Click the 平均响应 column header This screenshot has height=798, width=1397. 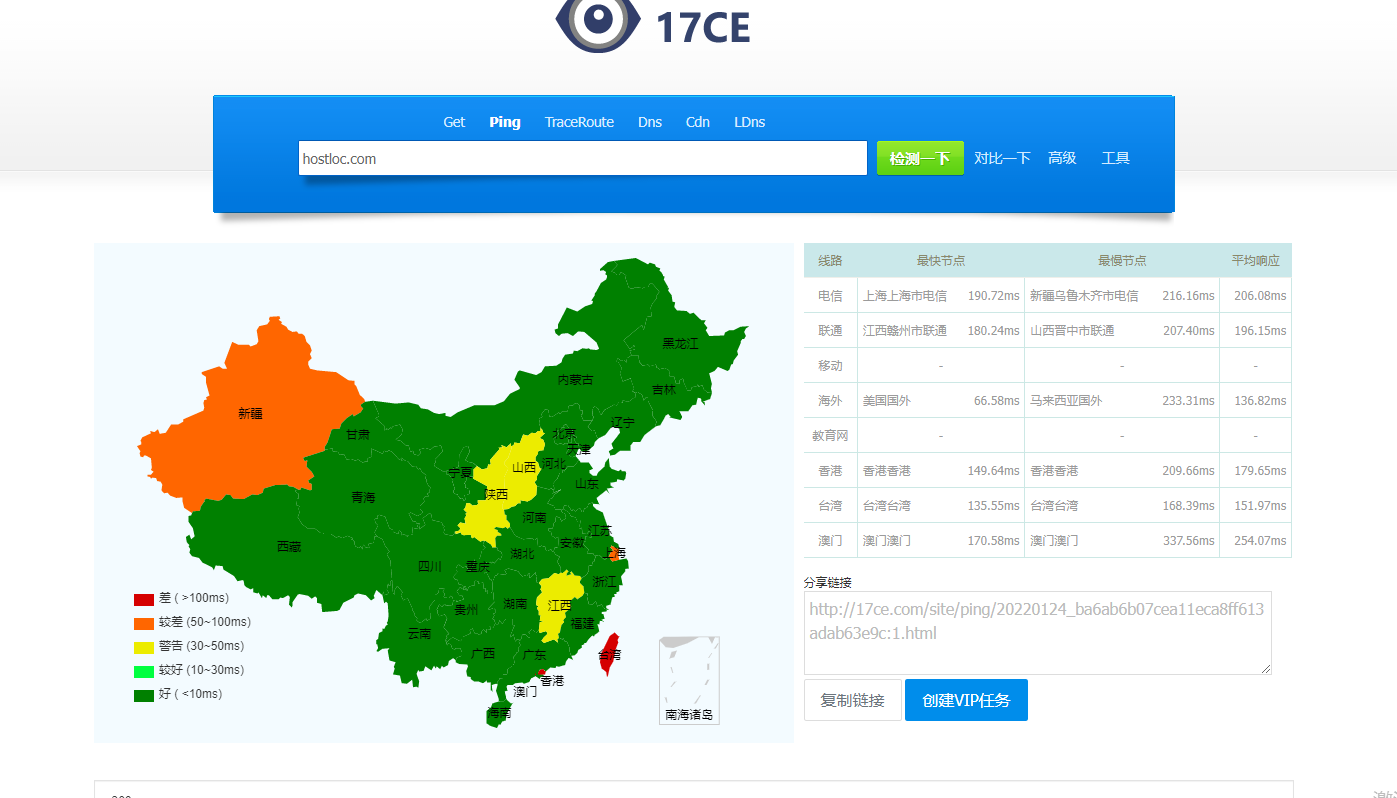coord(1255,260)
